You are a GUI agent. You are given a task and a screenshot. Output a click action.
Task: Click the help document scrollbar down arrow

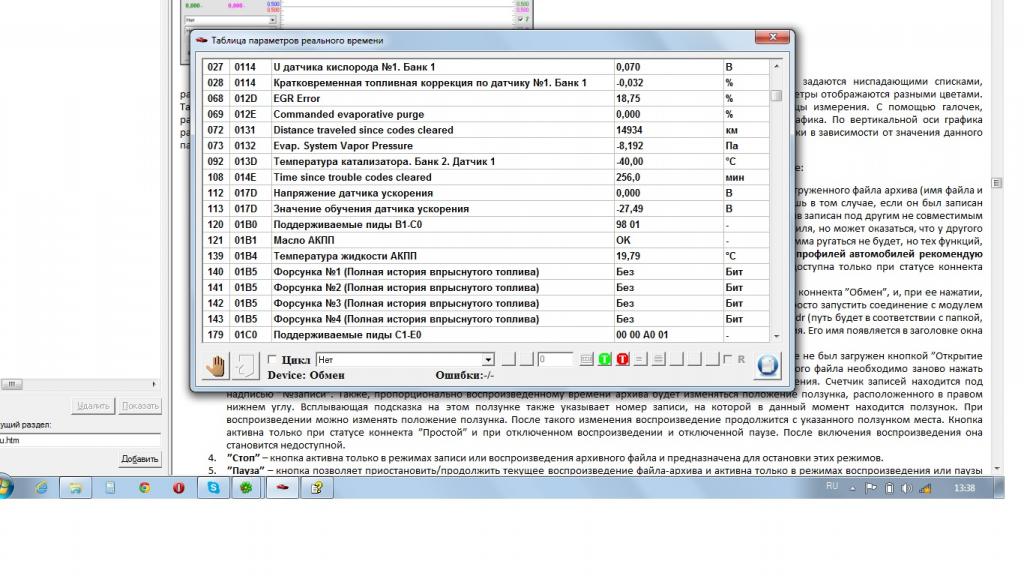[997, 469]
